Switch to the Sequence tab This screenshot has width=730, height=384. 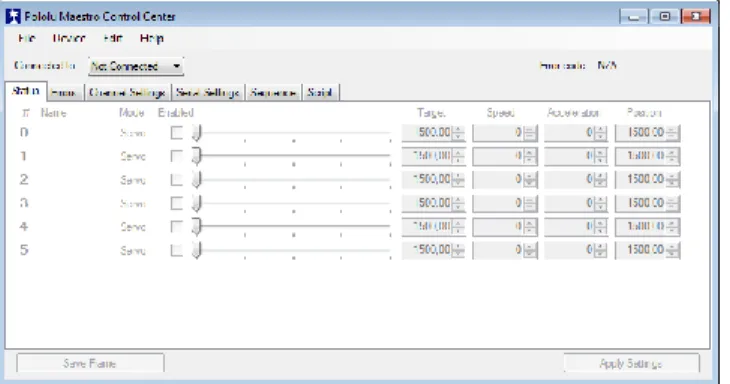[273, 93]
